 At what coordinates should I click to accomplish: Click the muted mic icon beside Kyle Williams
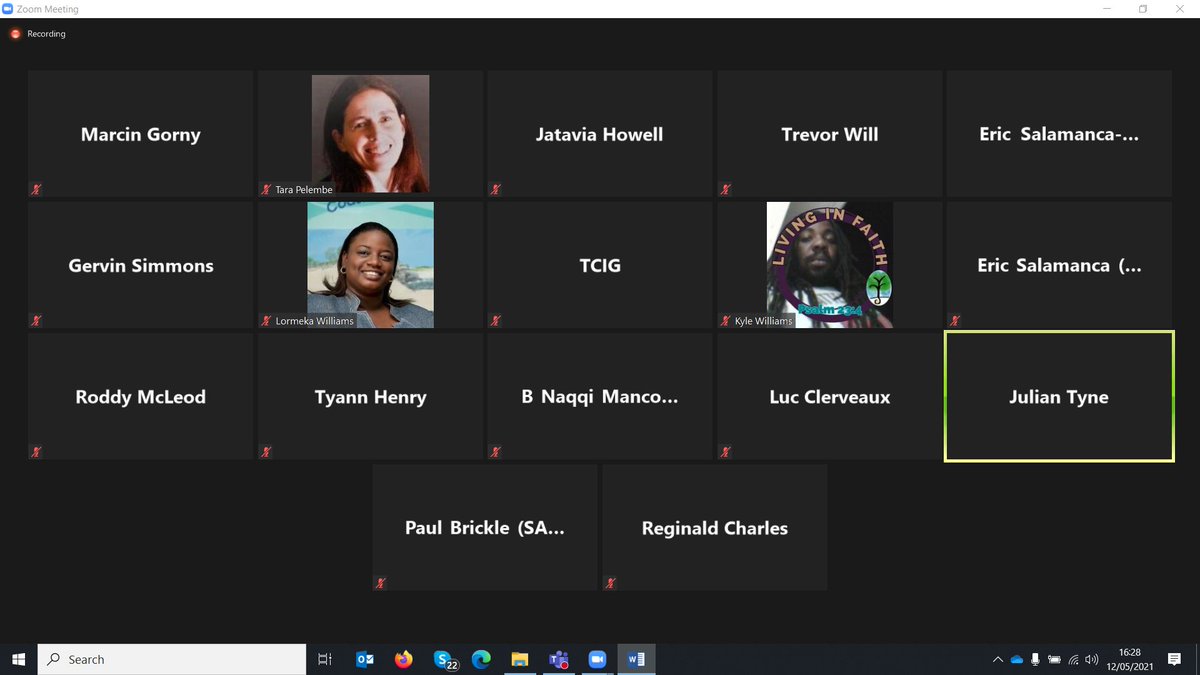click(x=726, y=321)
